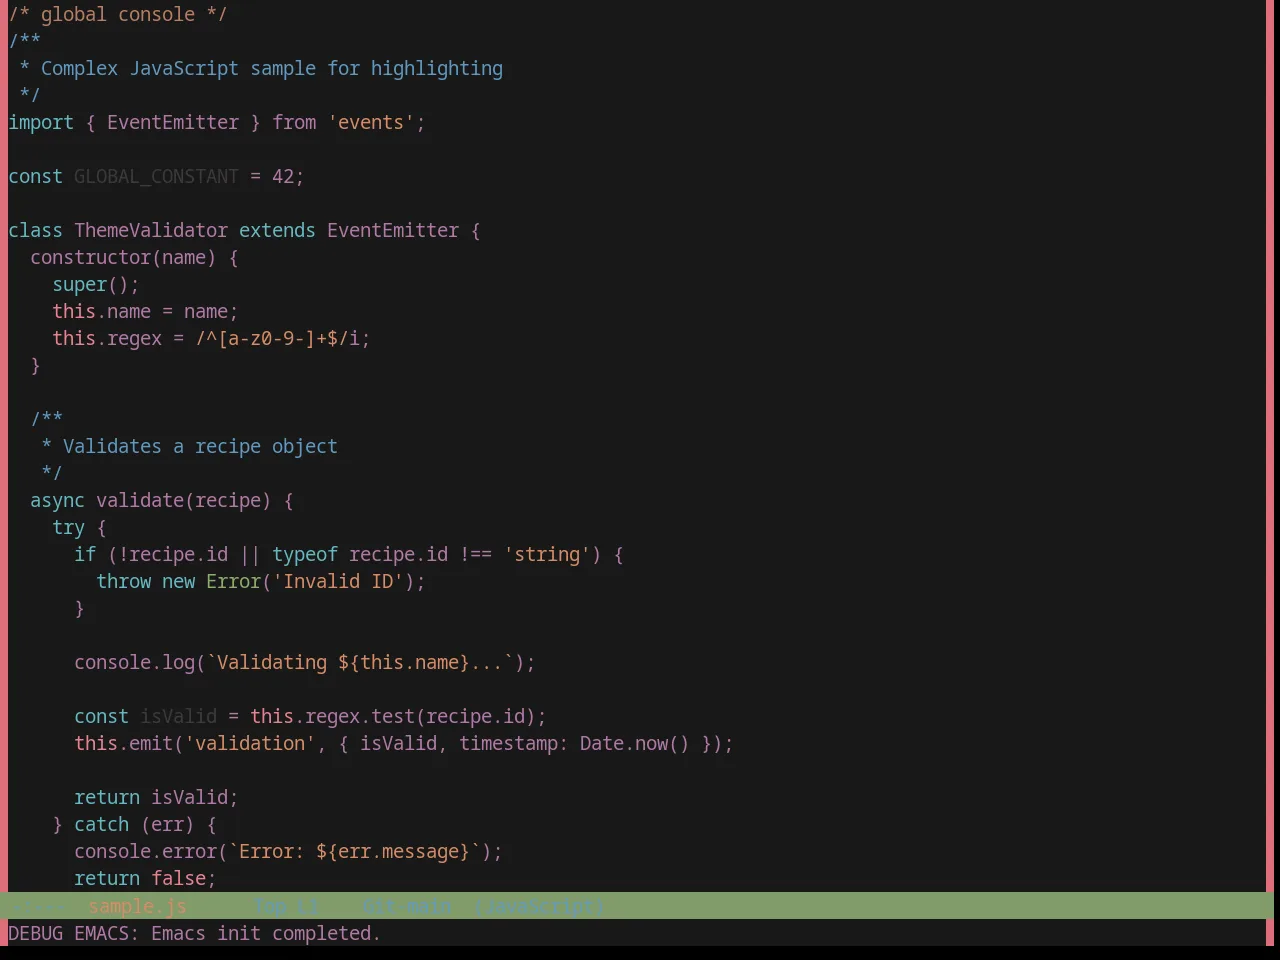
Task: Click the GLOBAL_CONSTANT identifier
Action: (156, 176)
